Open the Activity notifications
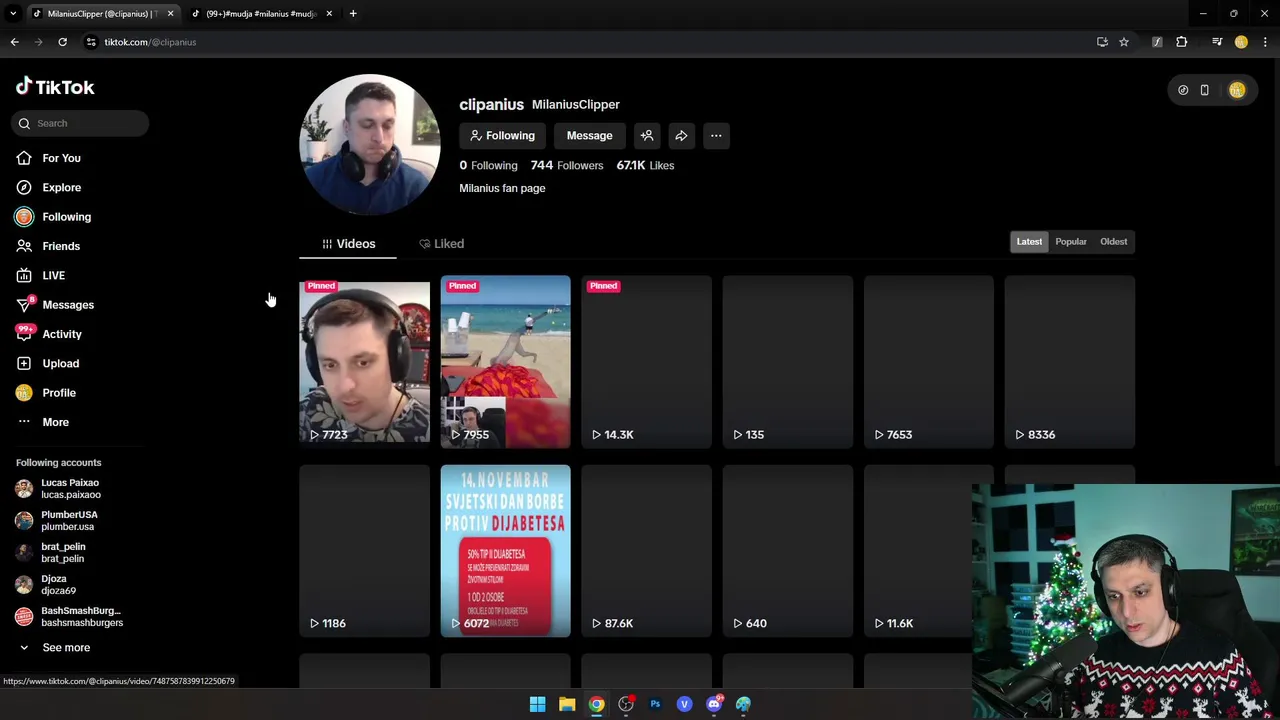This screenshot has width=1280, height=720. 62,334
